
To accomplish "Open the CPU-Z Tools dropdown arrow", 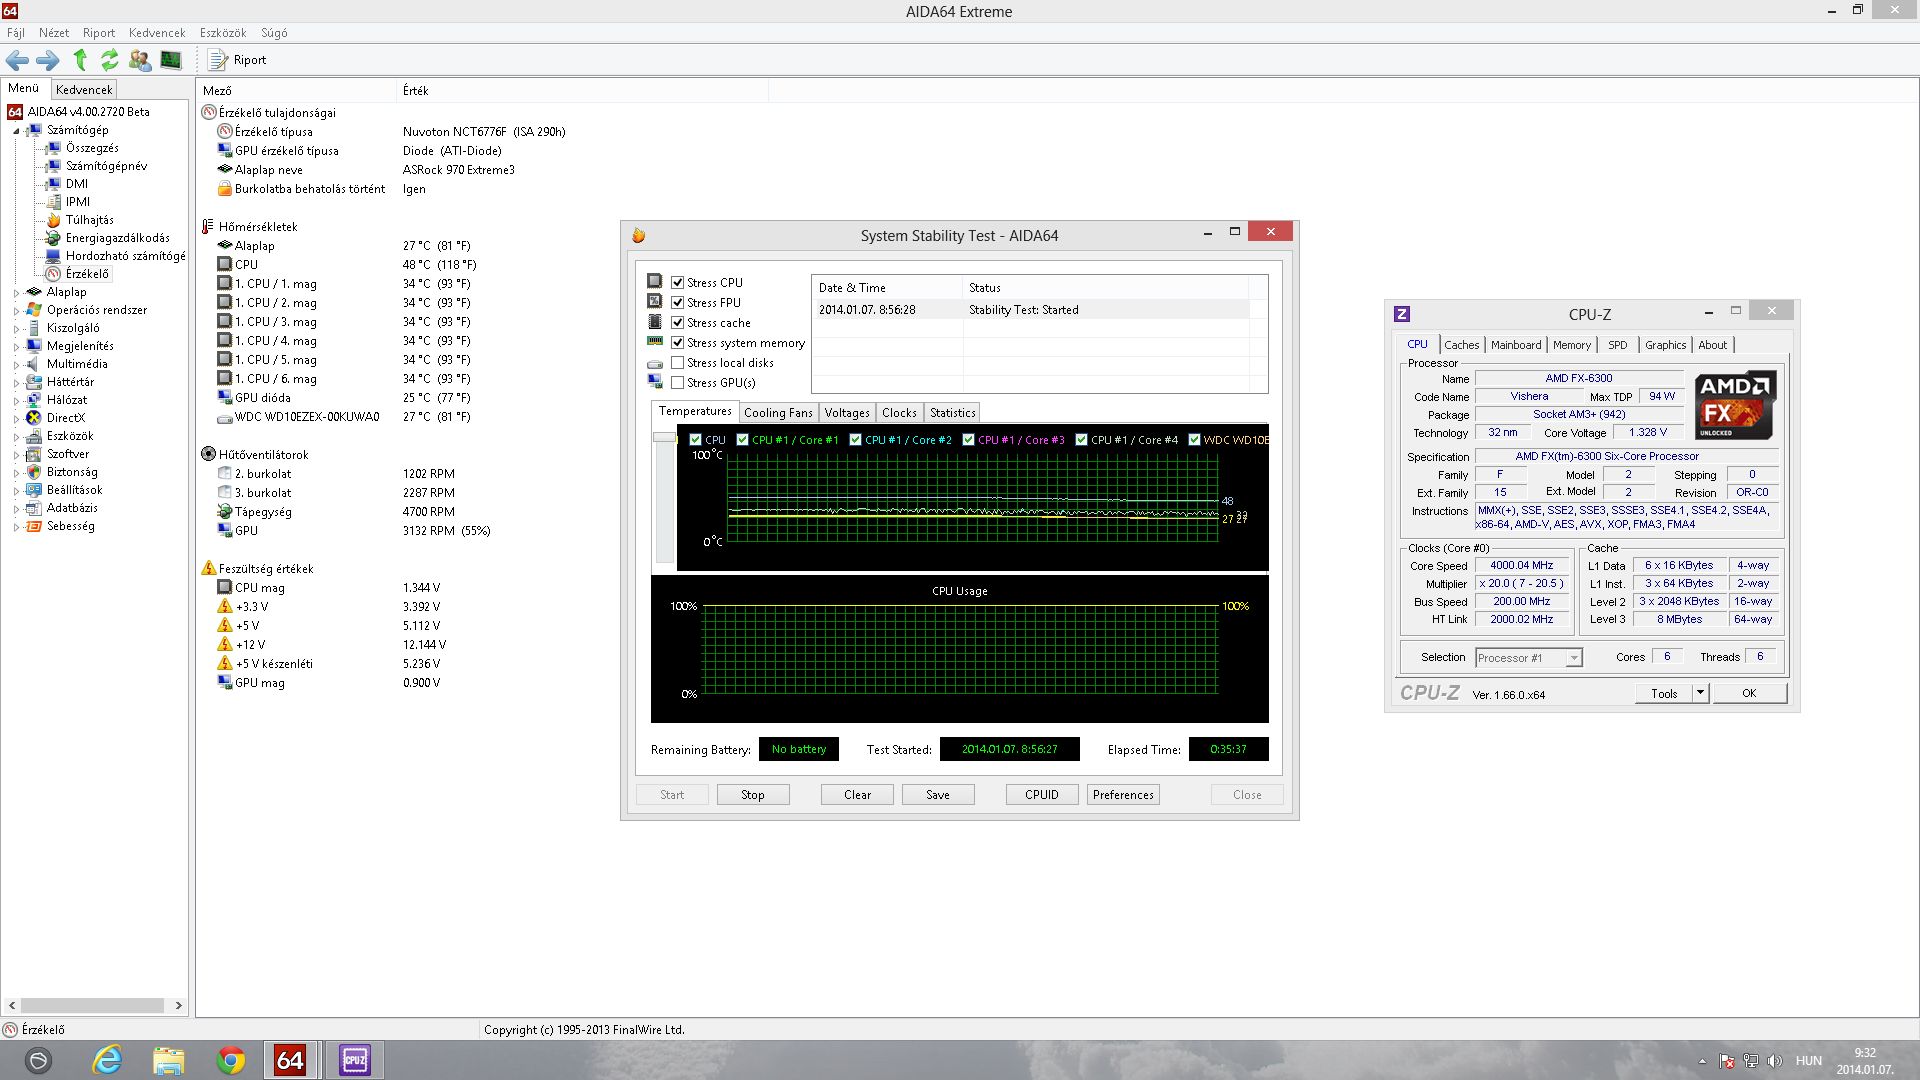I will [1700, 693].
